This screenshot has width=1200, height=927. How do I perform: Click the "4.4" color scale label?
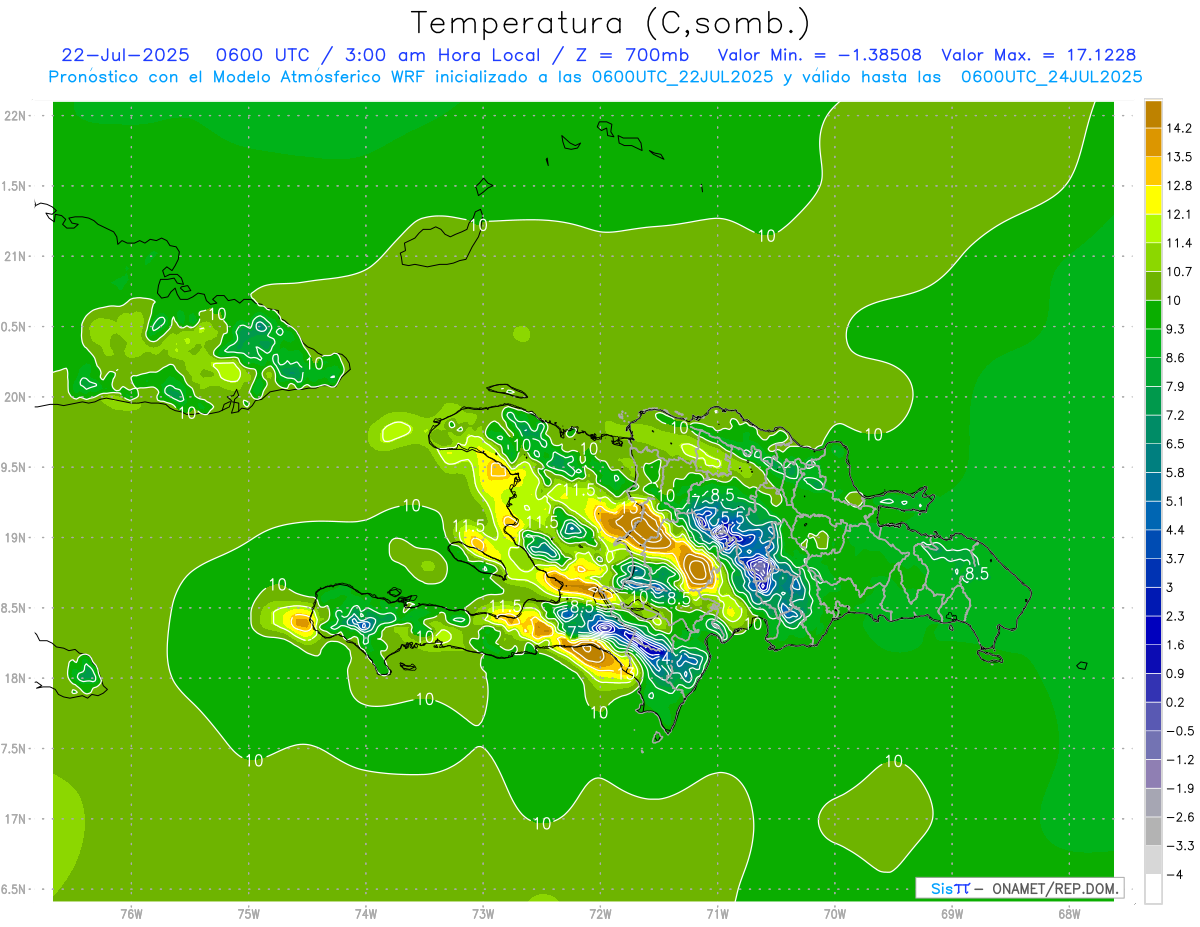[1177, 530]
